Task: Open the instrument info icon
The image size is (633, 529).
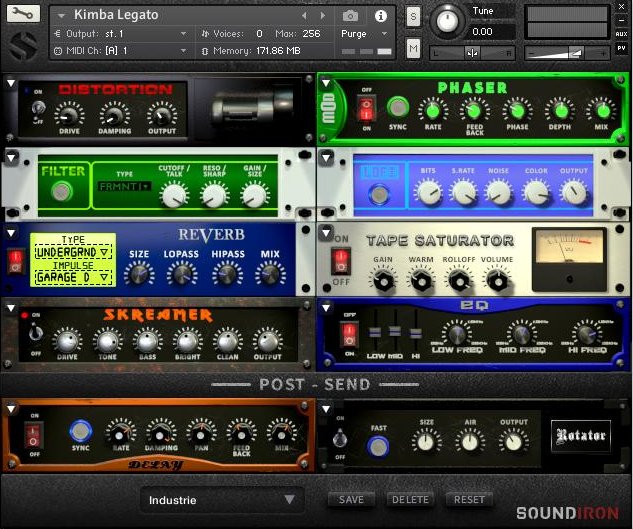Action: [x=380, y=16]
